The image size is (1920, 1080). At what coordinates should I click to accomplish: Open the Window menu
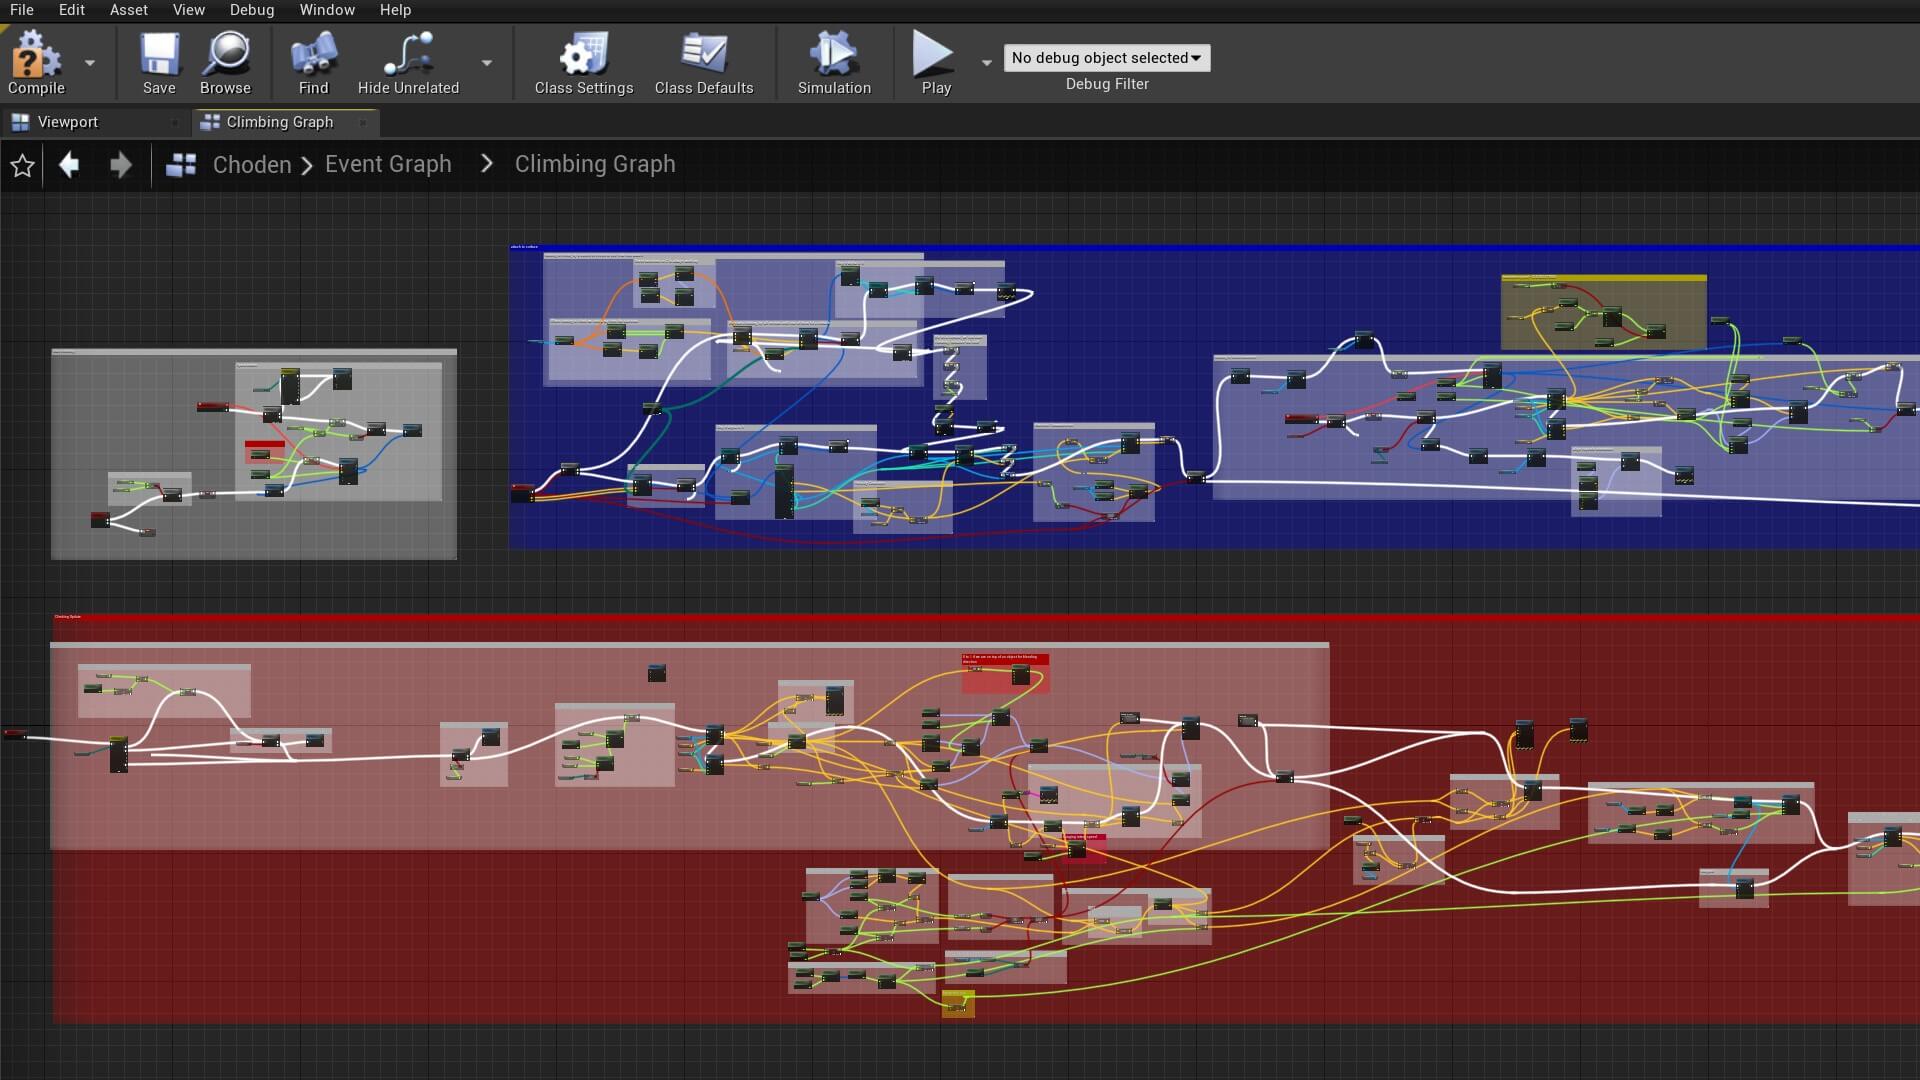(x=327, y=10)
